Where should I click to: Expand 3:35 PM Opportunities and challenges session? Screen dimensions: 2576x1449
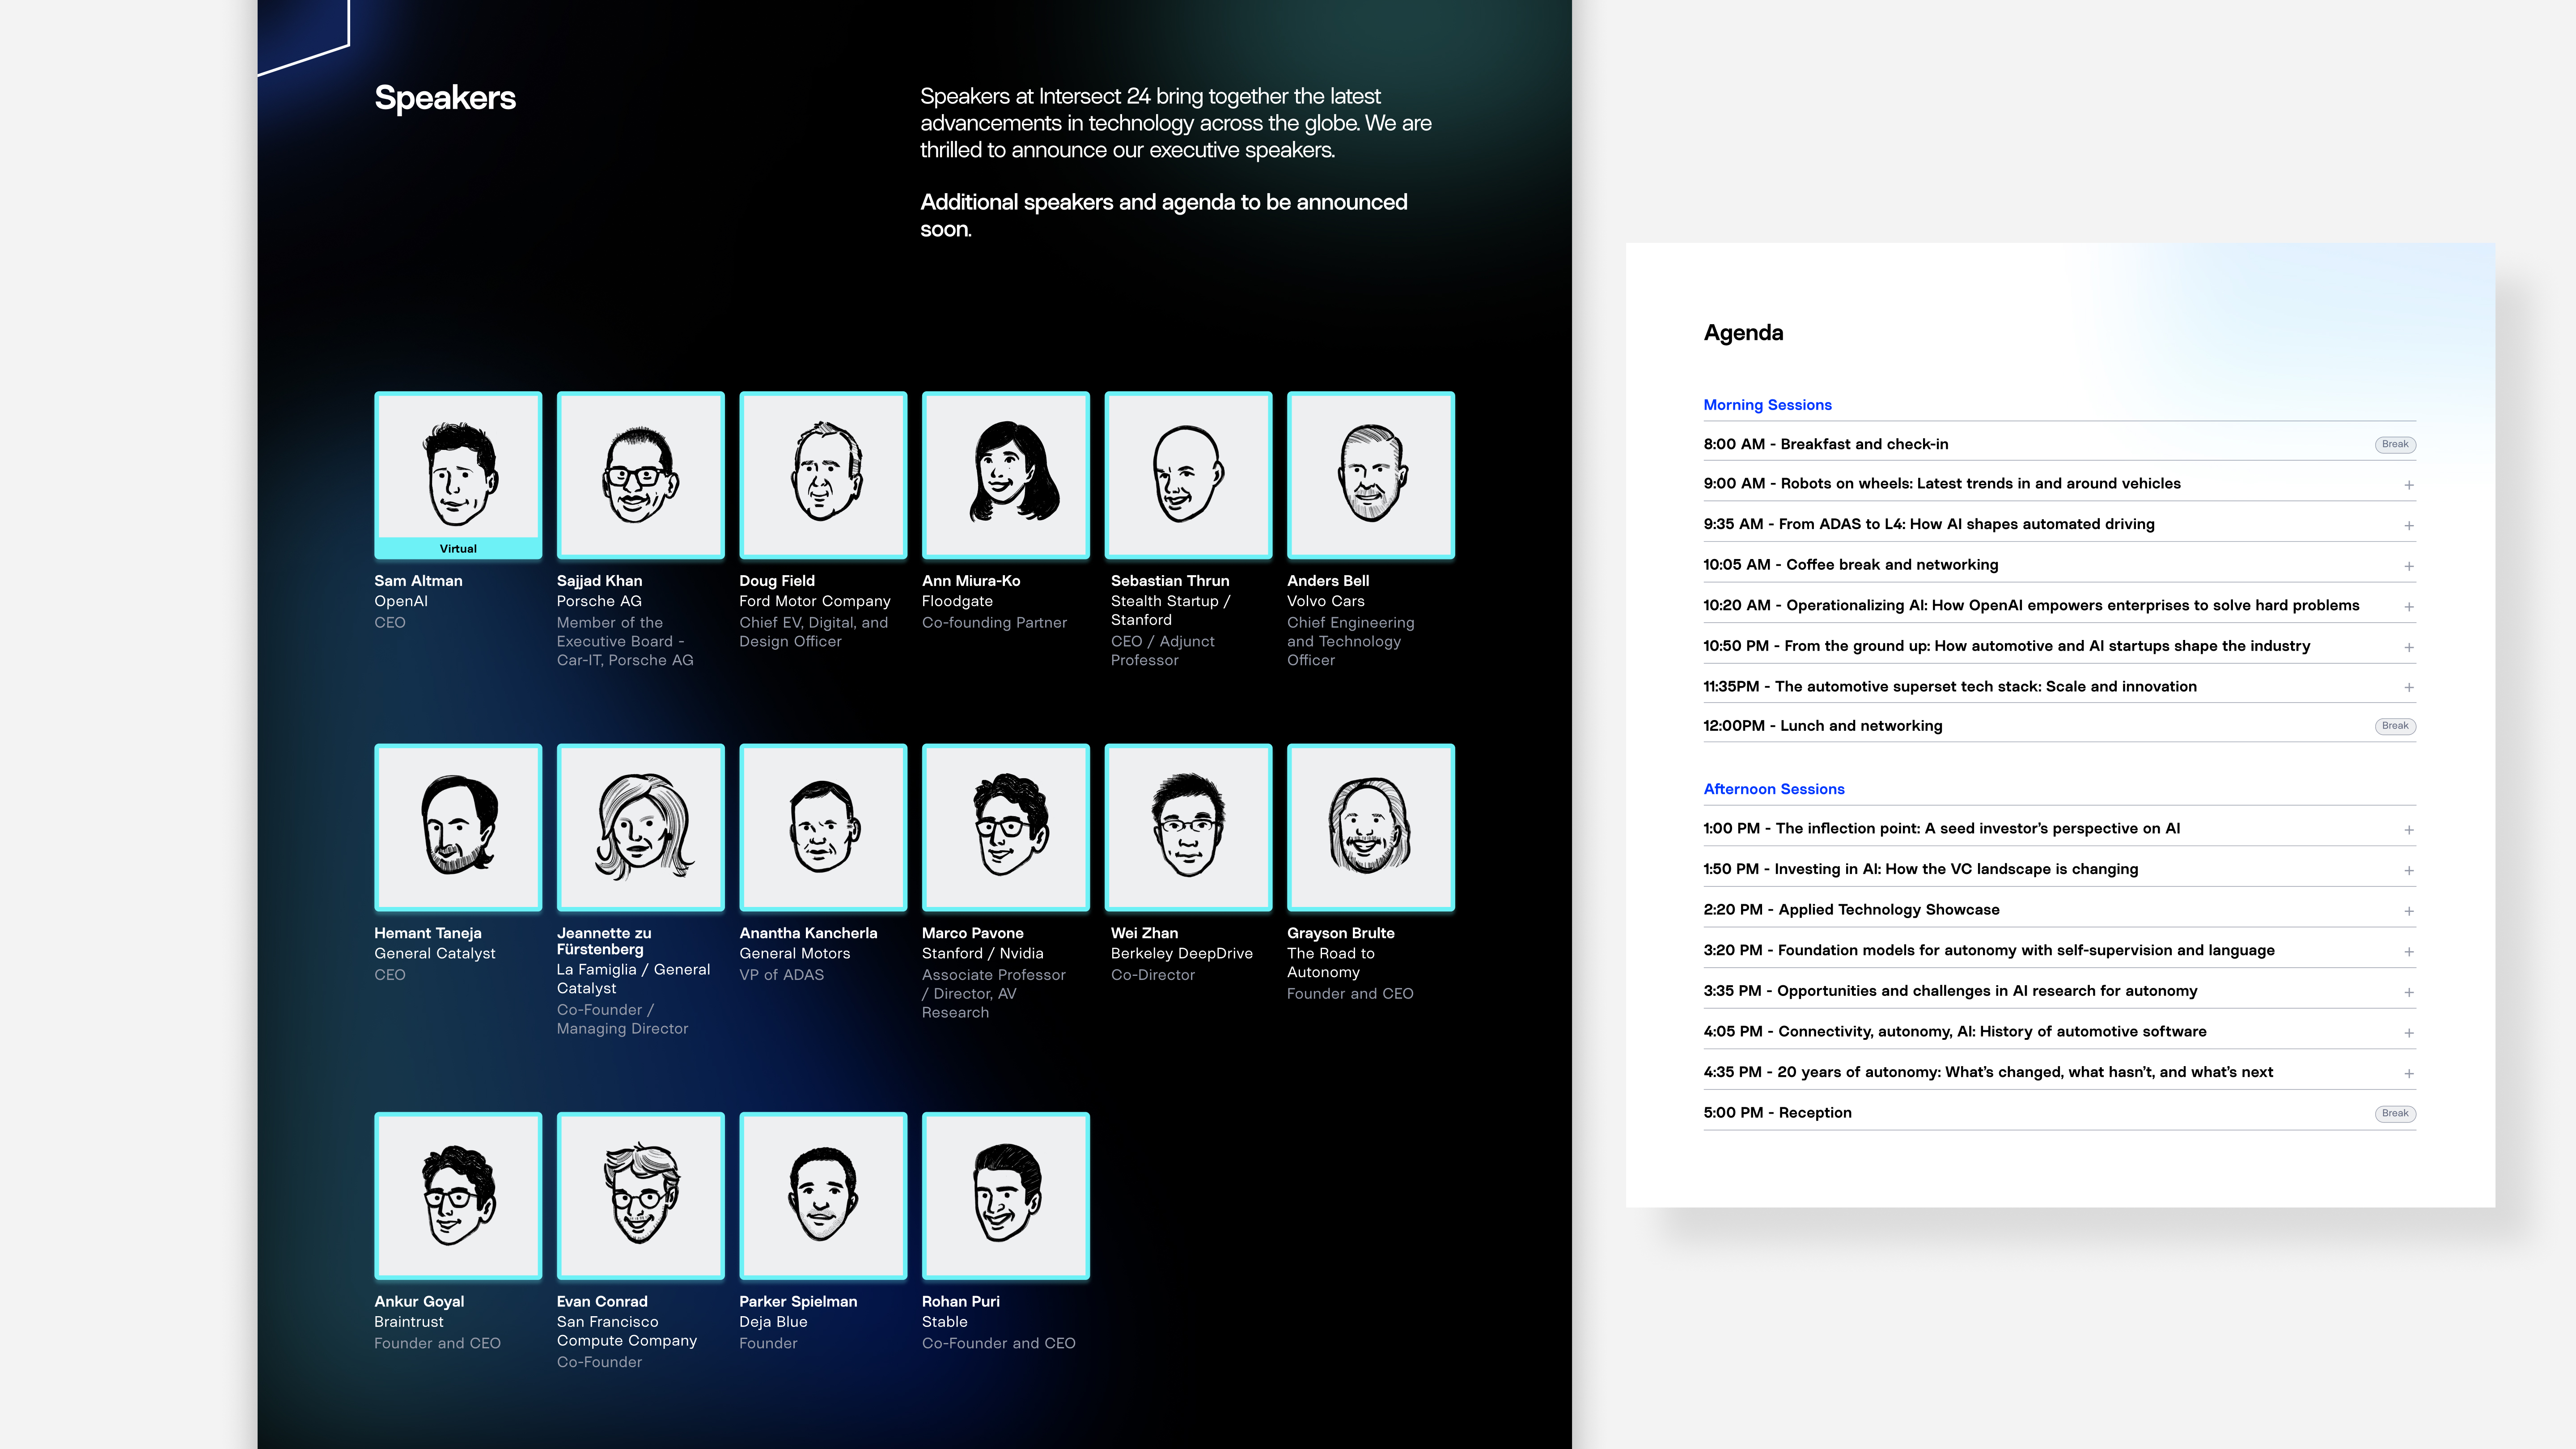coord(2409,992)
